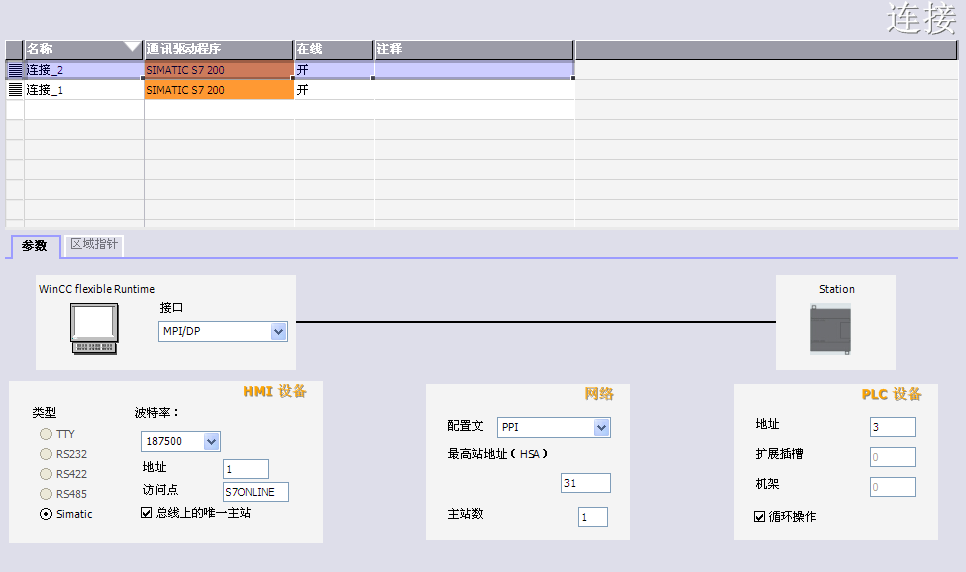Select the 连接_2 name cell
966x572 pixels.
coord(84,70)
